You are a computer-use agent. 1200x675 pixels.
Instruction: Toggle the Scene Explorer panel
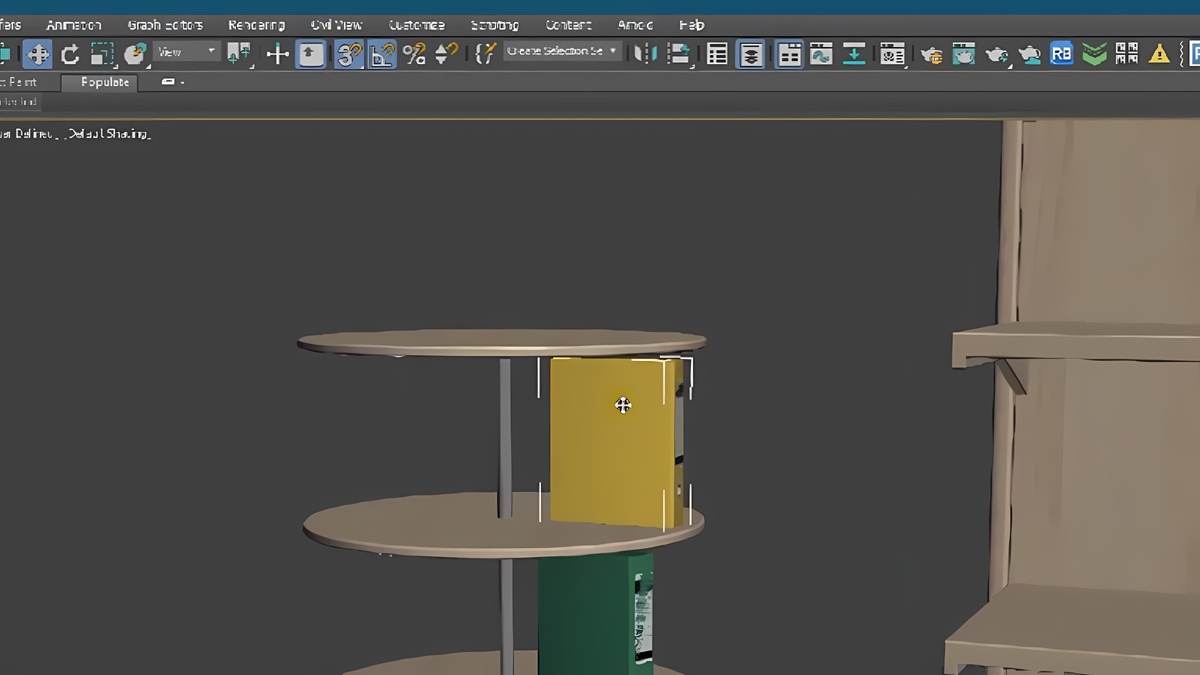(716, 54)
